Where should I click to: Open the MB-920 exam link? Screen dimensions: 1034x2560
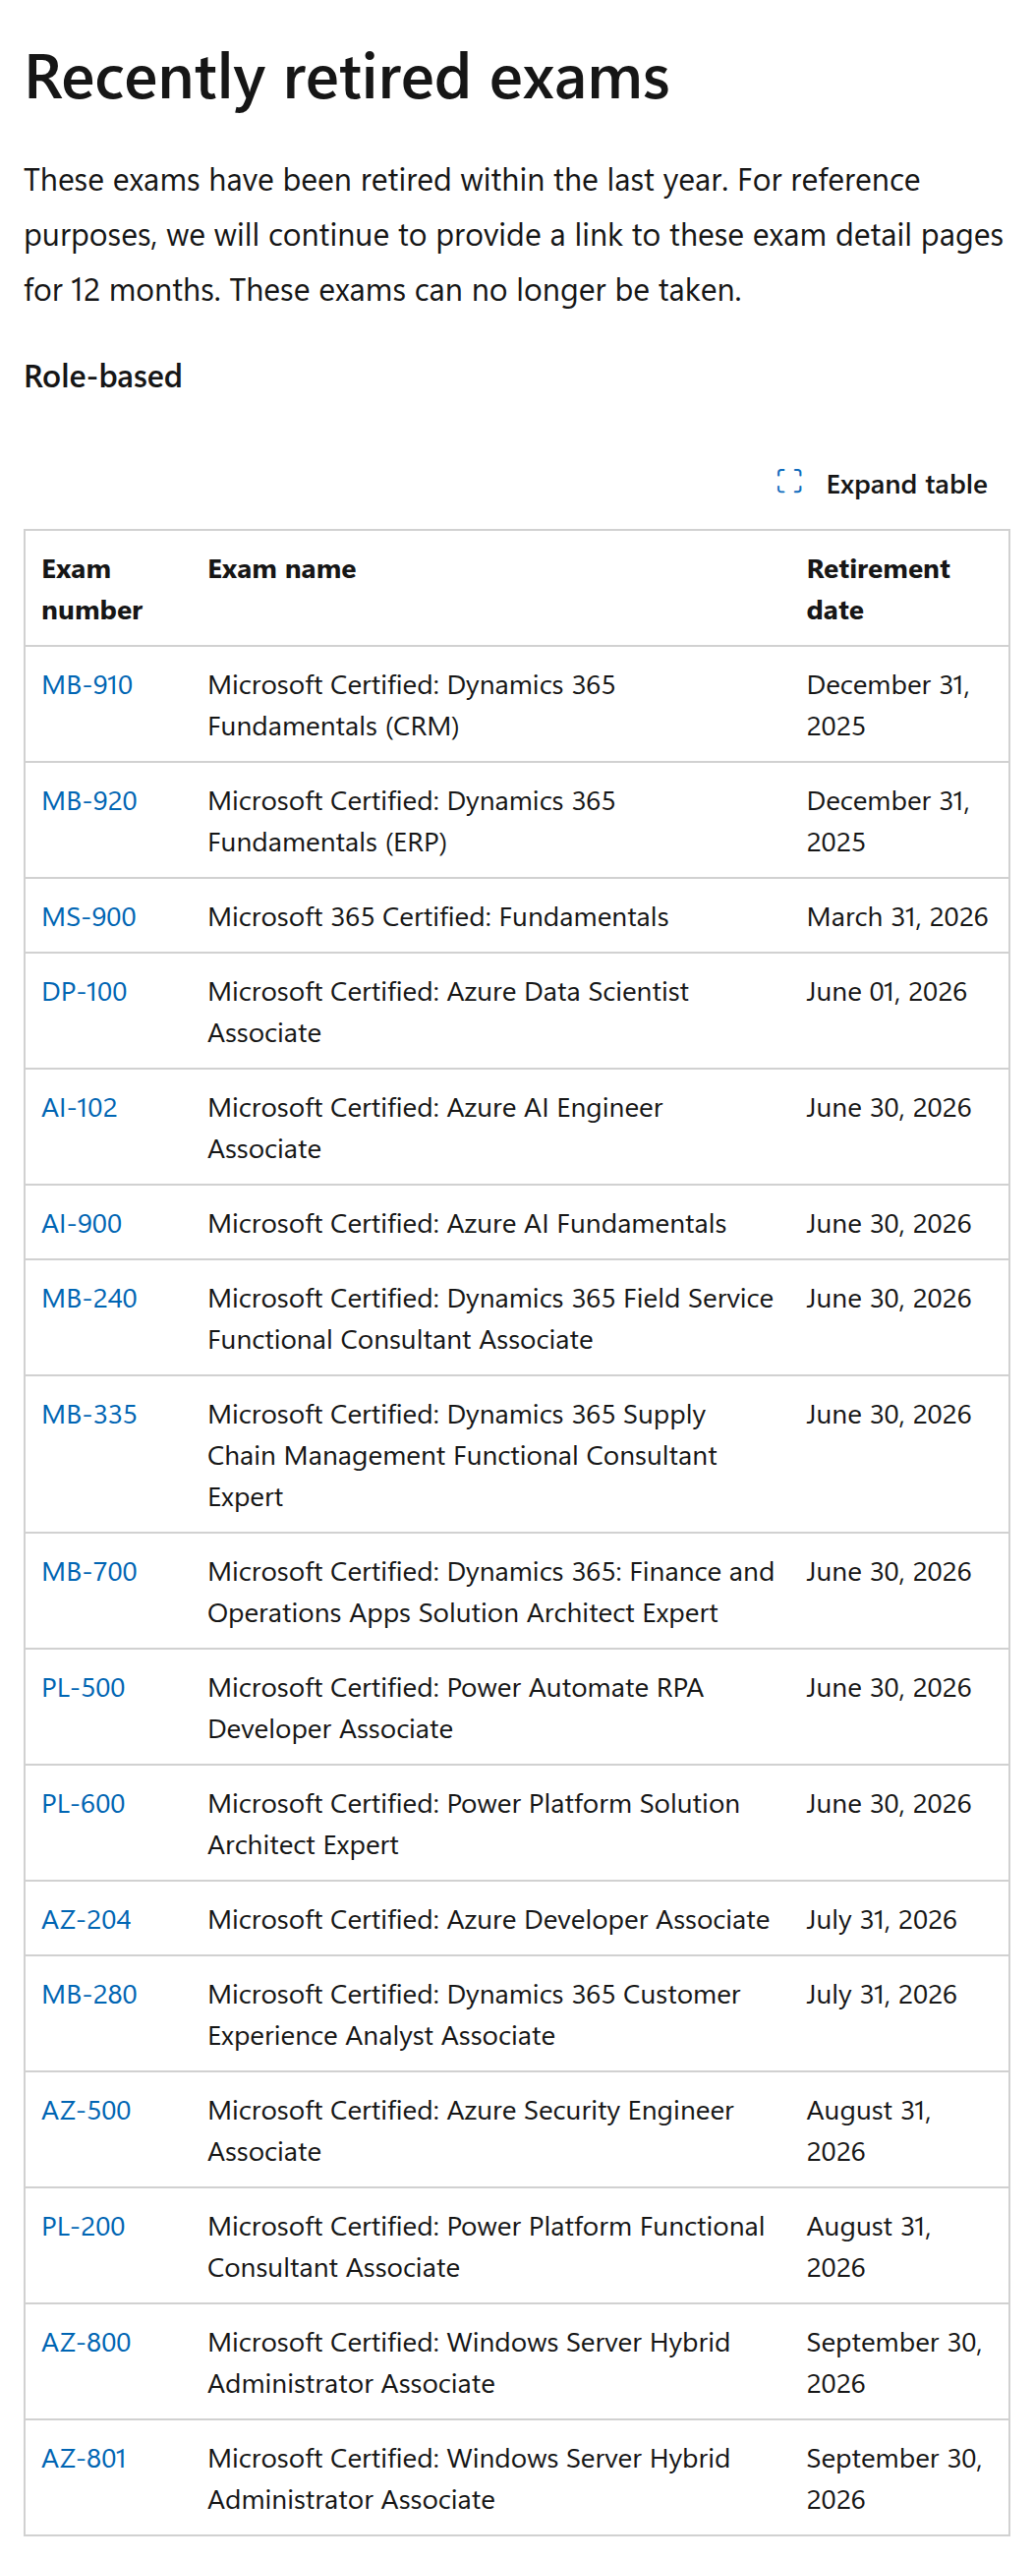tap(89, 800)
